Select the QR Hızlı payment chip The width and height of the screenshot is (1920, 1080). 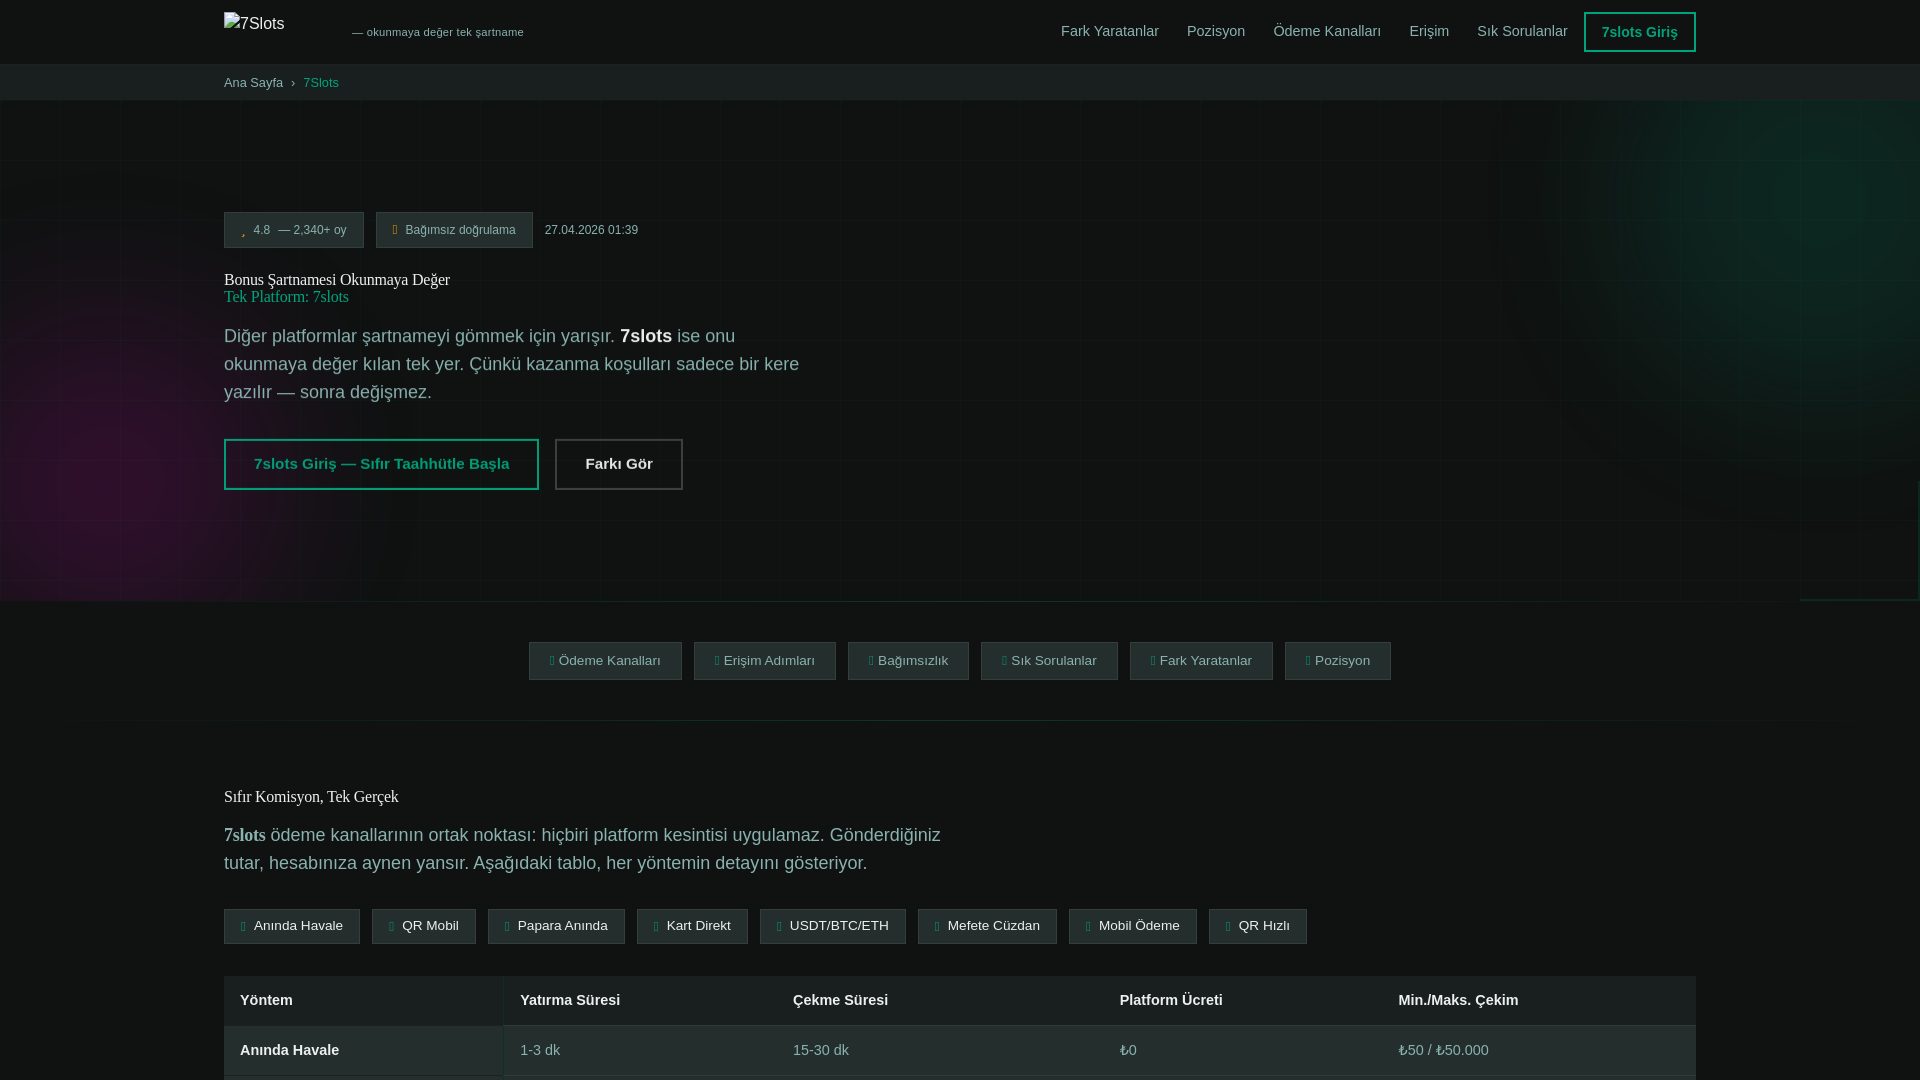tap(1257, 926)
